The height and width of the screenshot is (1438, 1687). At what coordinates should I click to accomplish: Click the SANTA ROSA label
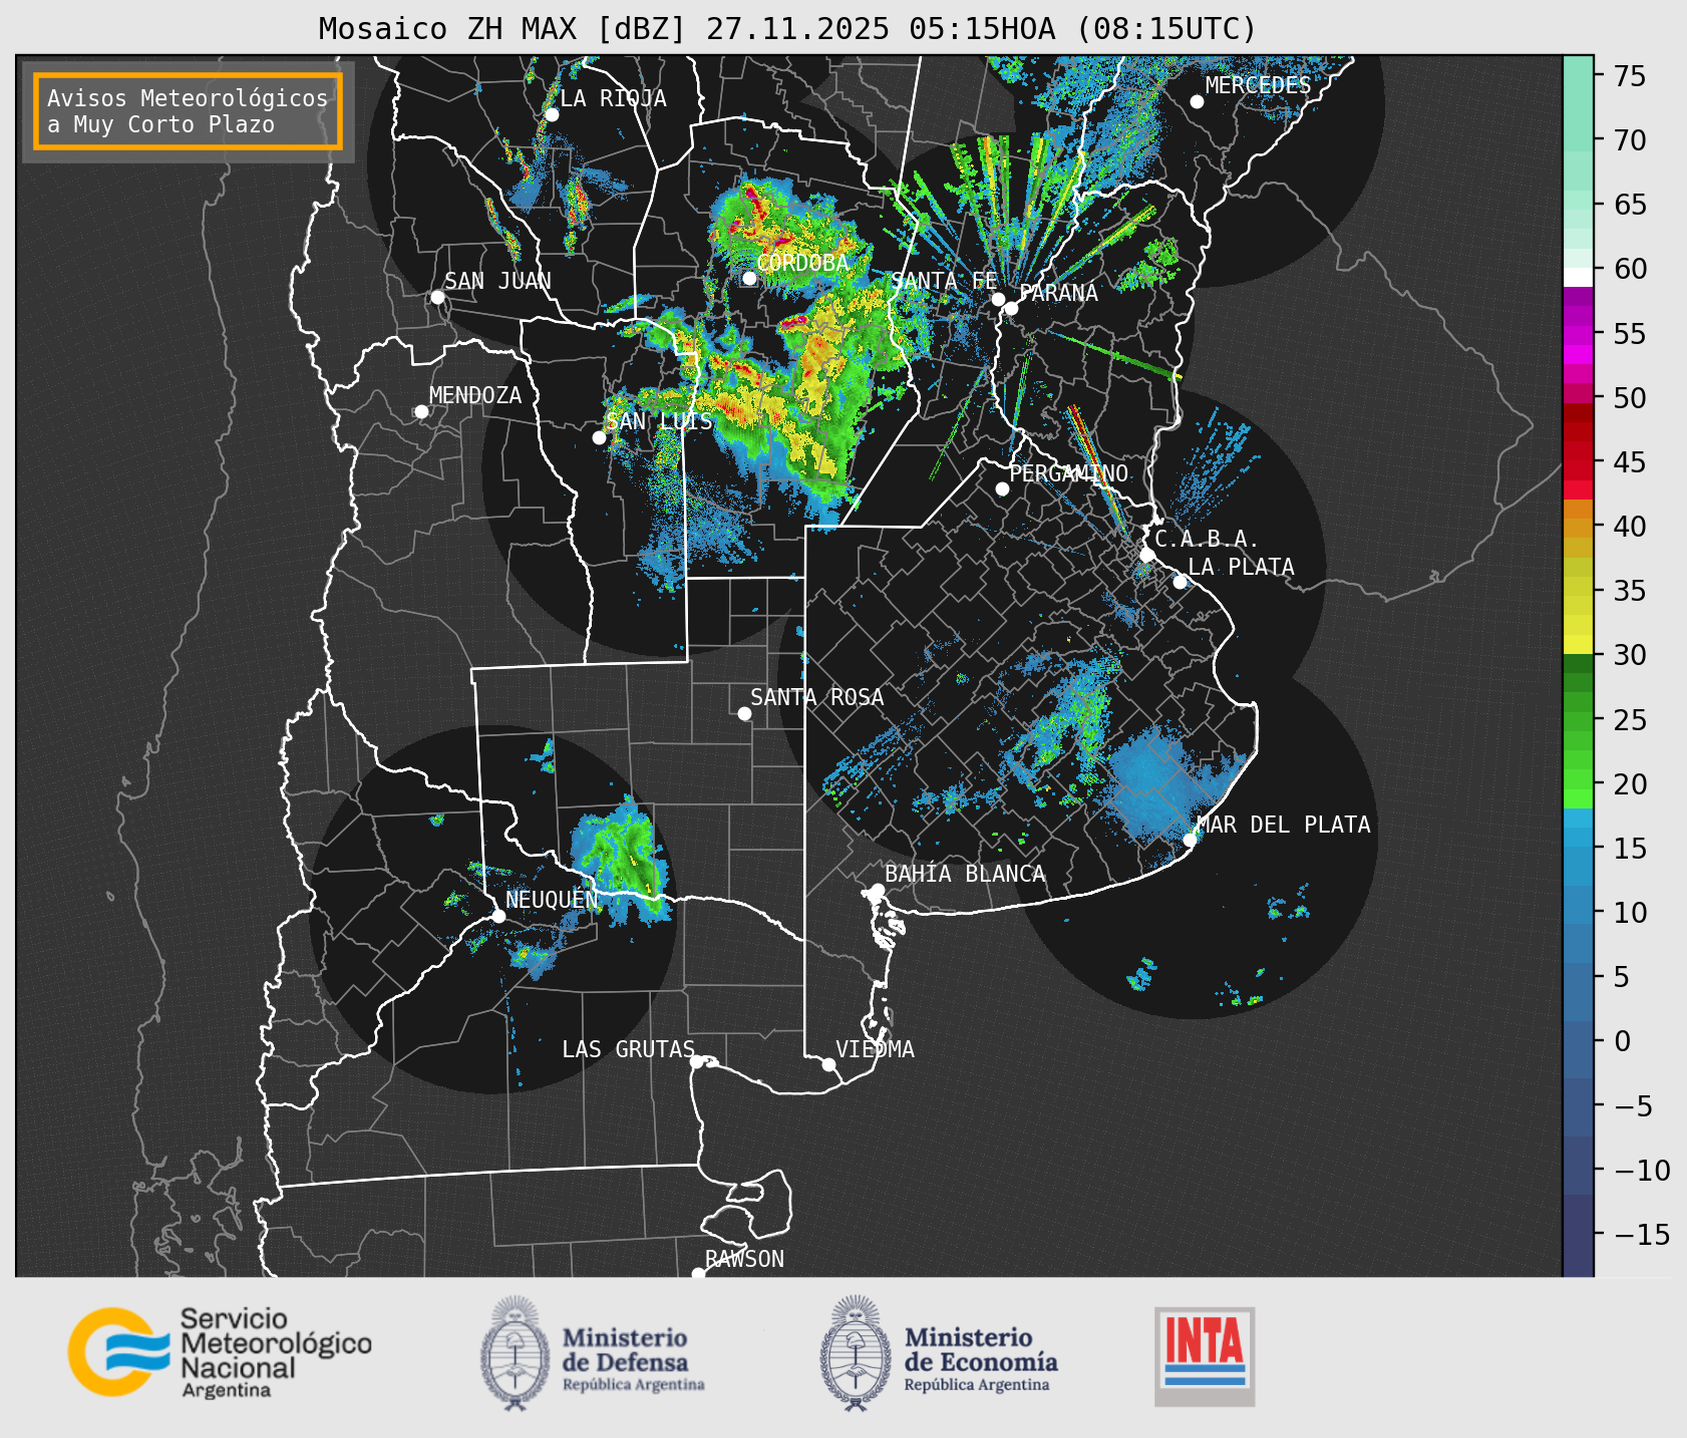click(817, 697)
